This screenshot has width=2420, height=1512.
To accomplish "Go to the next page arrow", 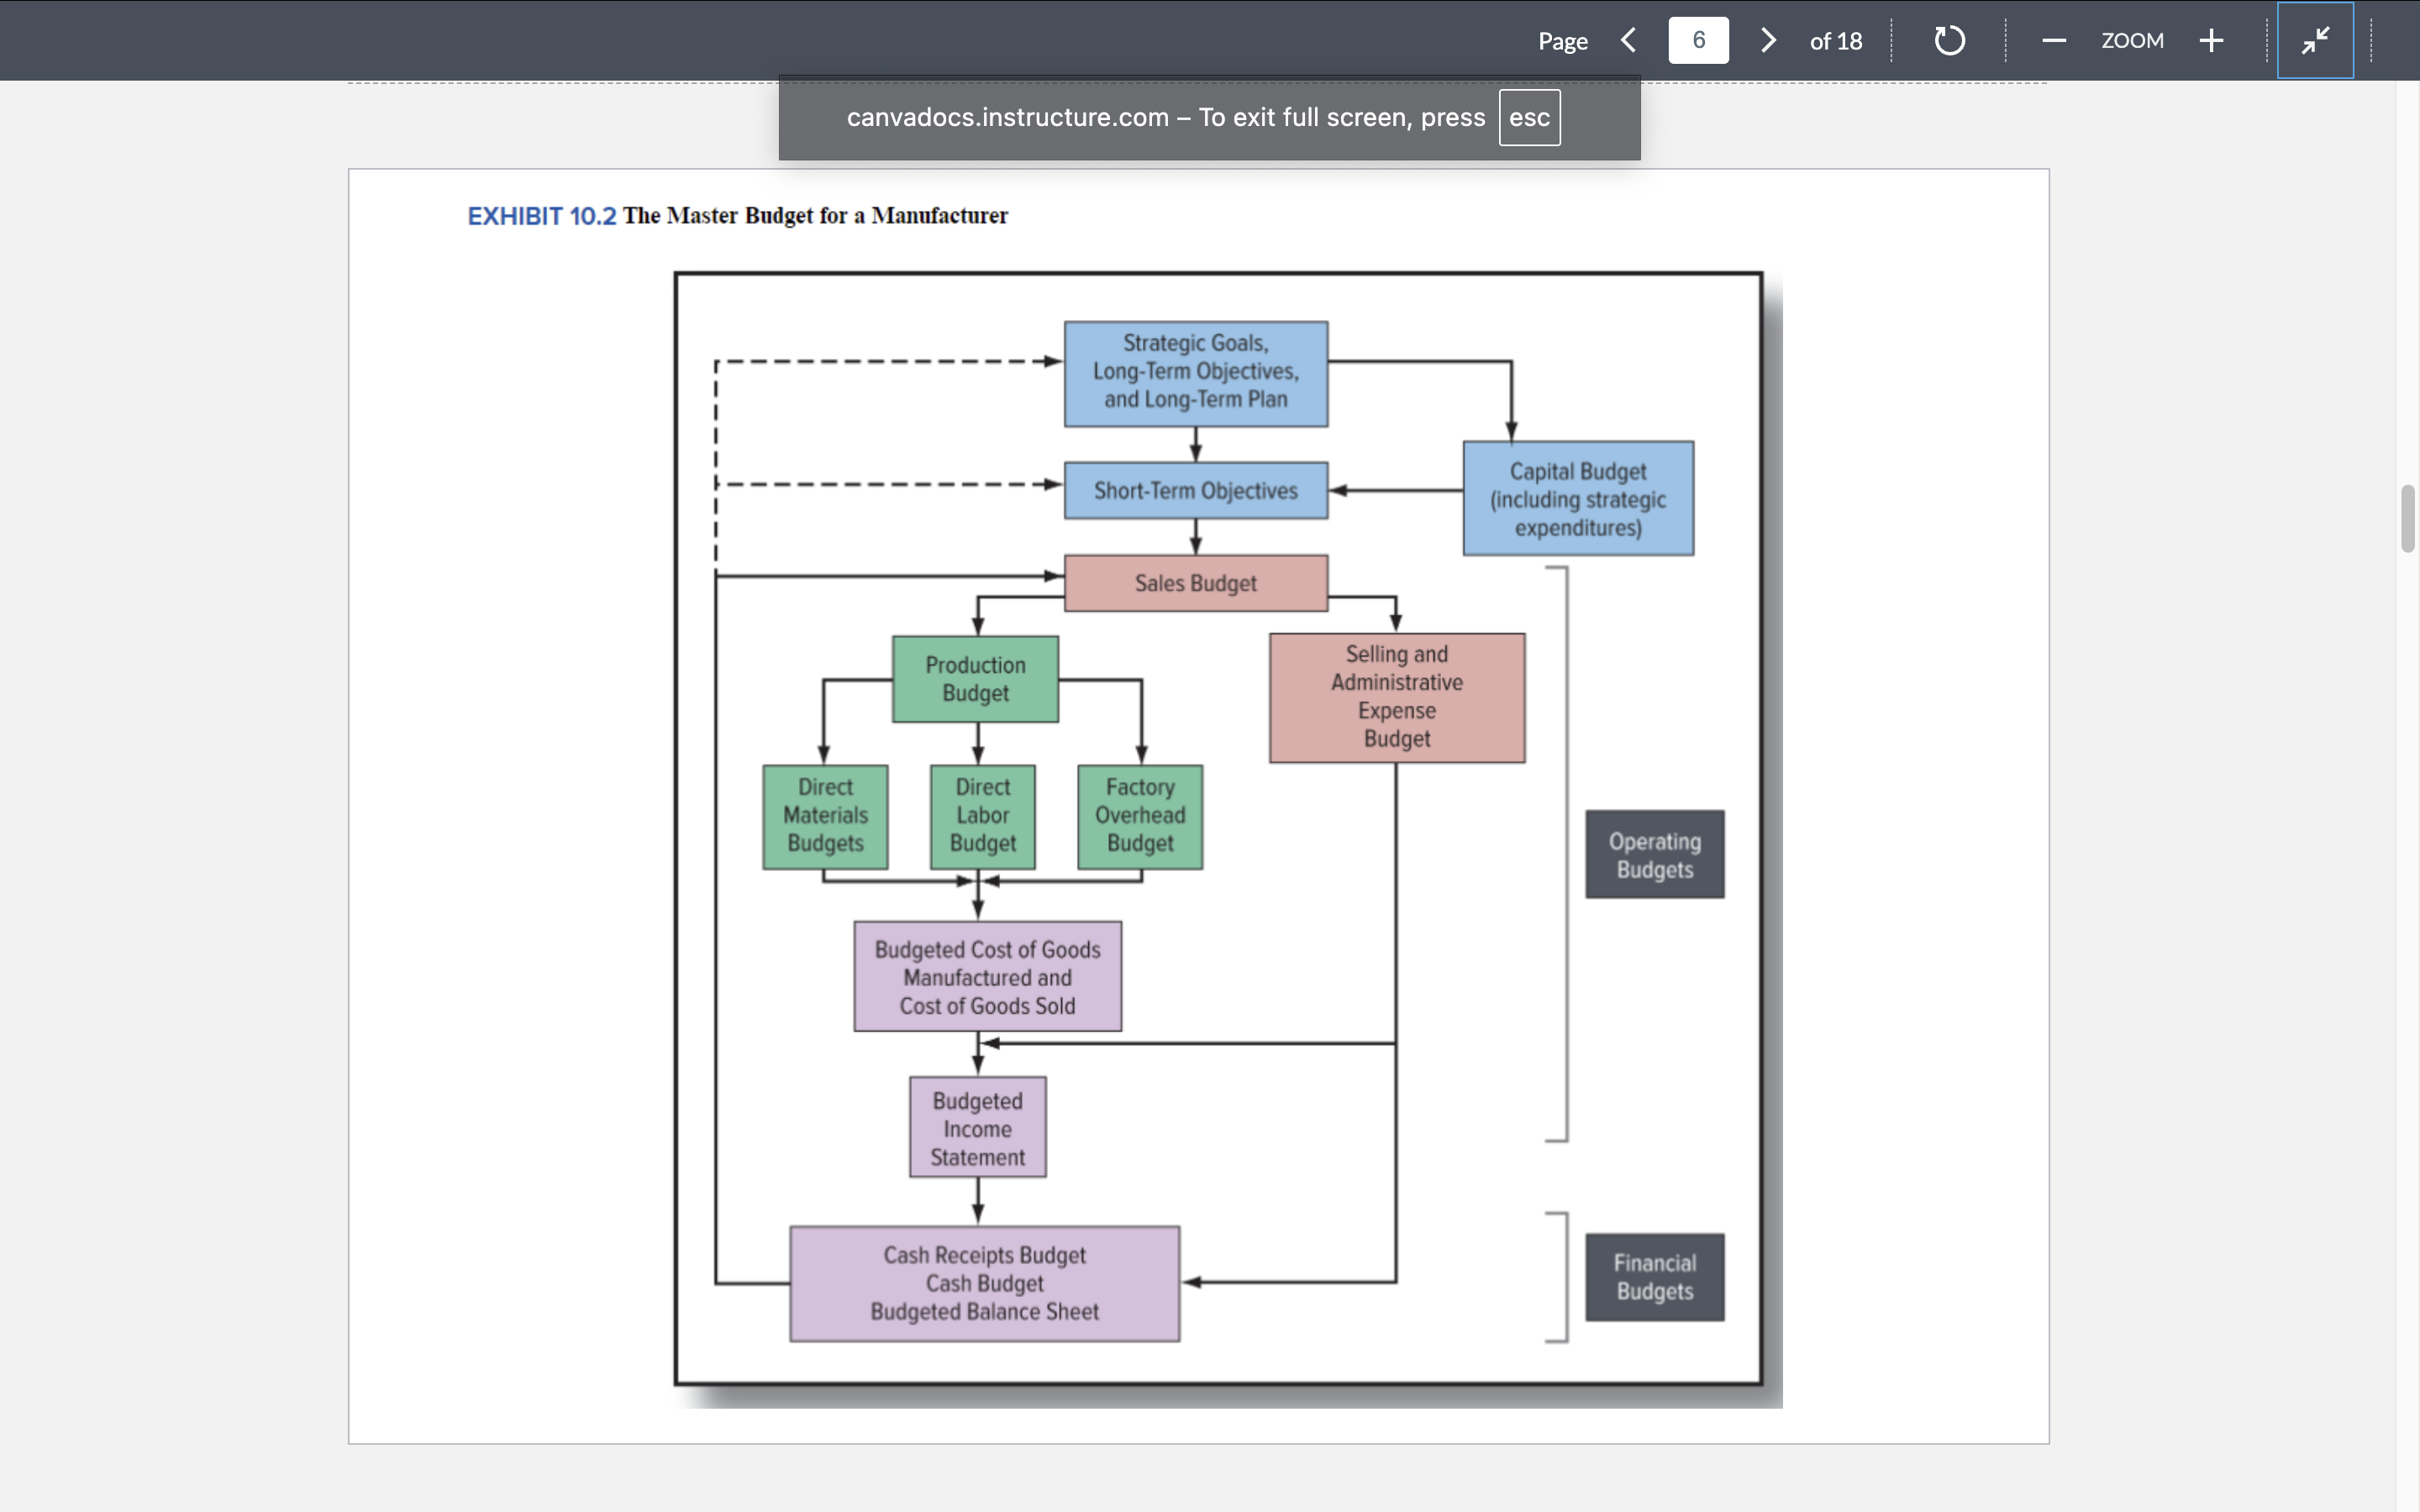I will tap(1768, 40).
